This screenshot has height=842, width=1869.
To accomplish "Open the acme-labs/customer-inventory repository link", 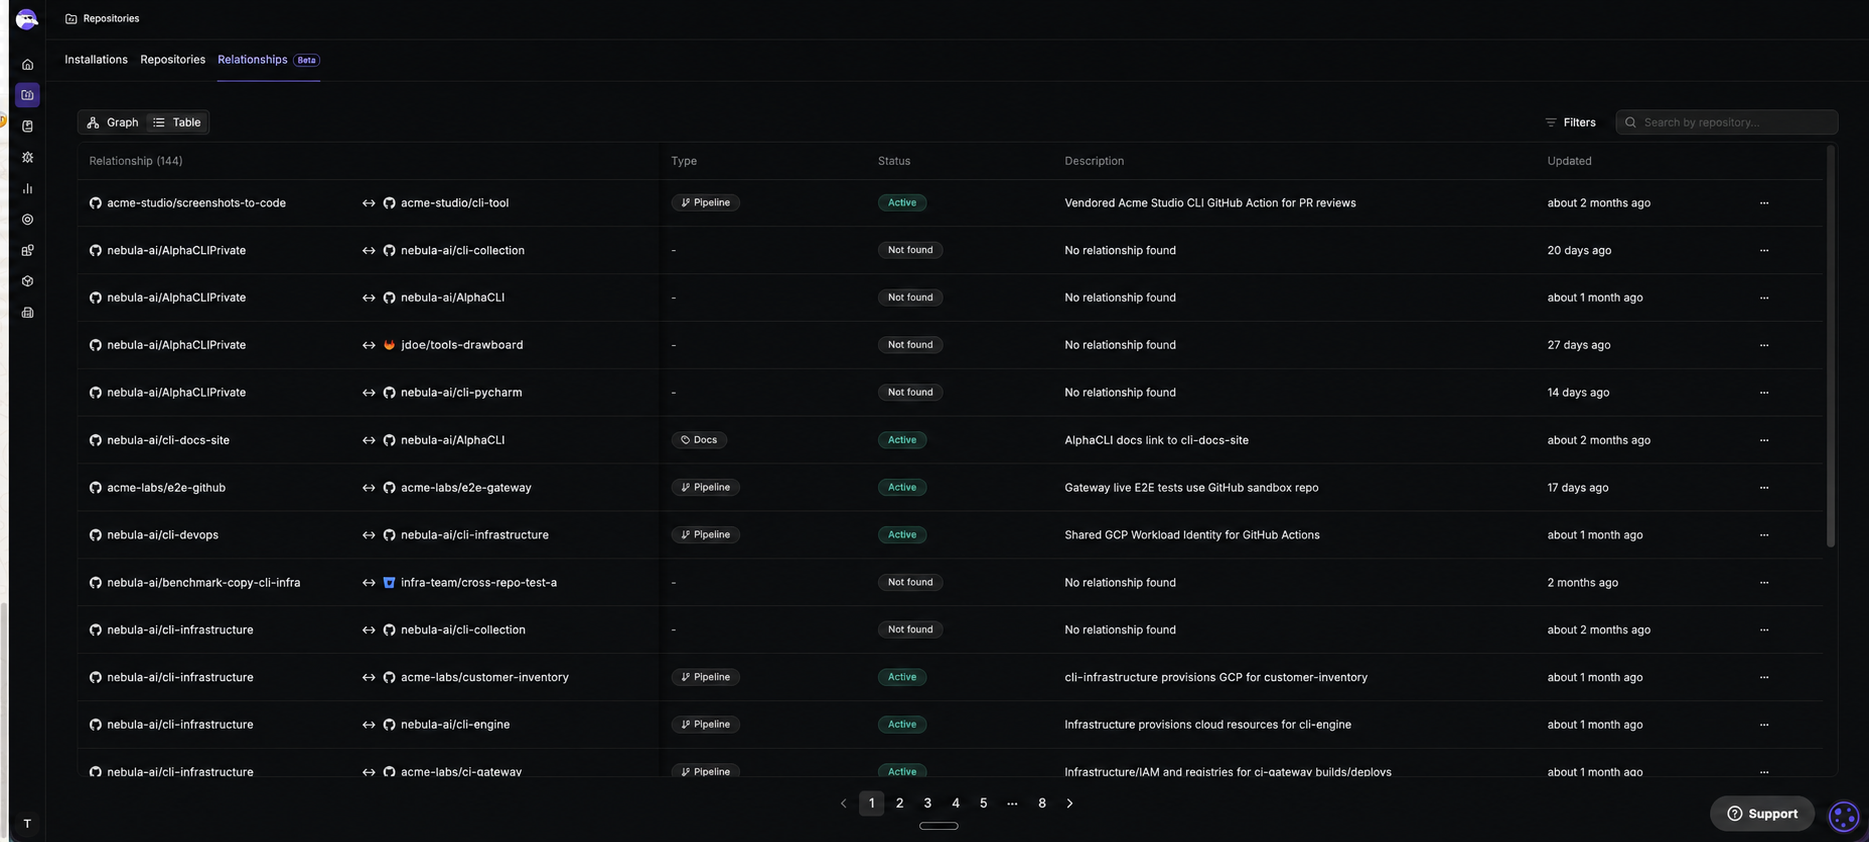I will (484, 677).
